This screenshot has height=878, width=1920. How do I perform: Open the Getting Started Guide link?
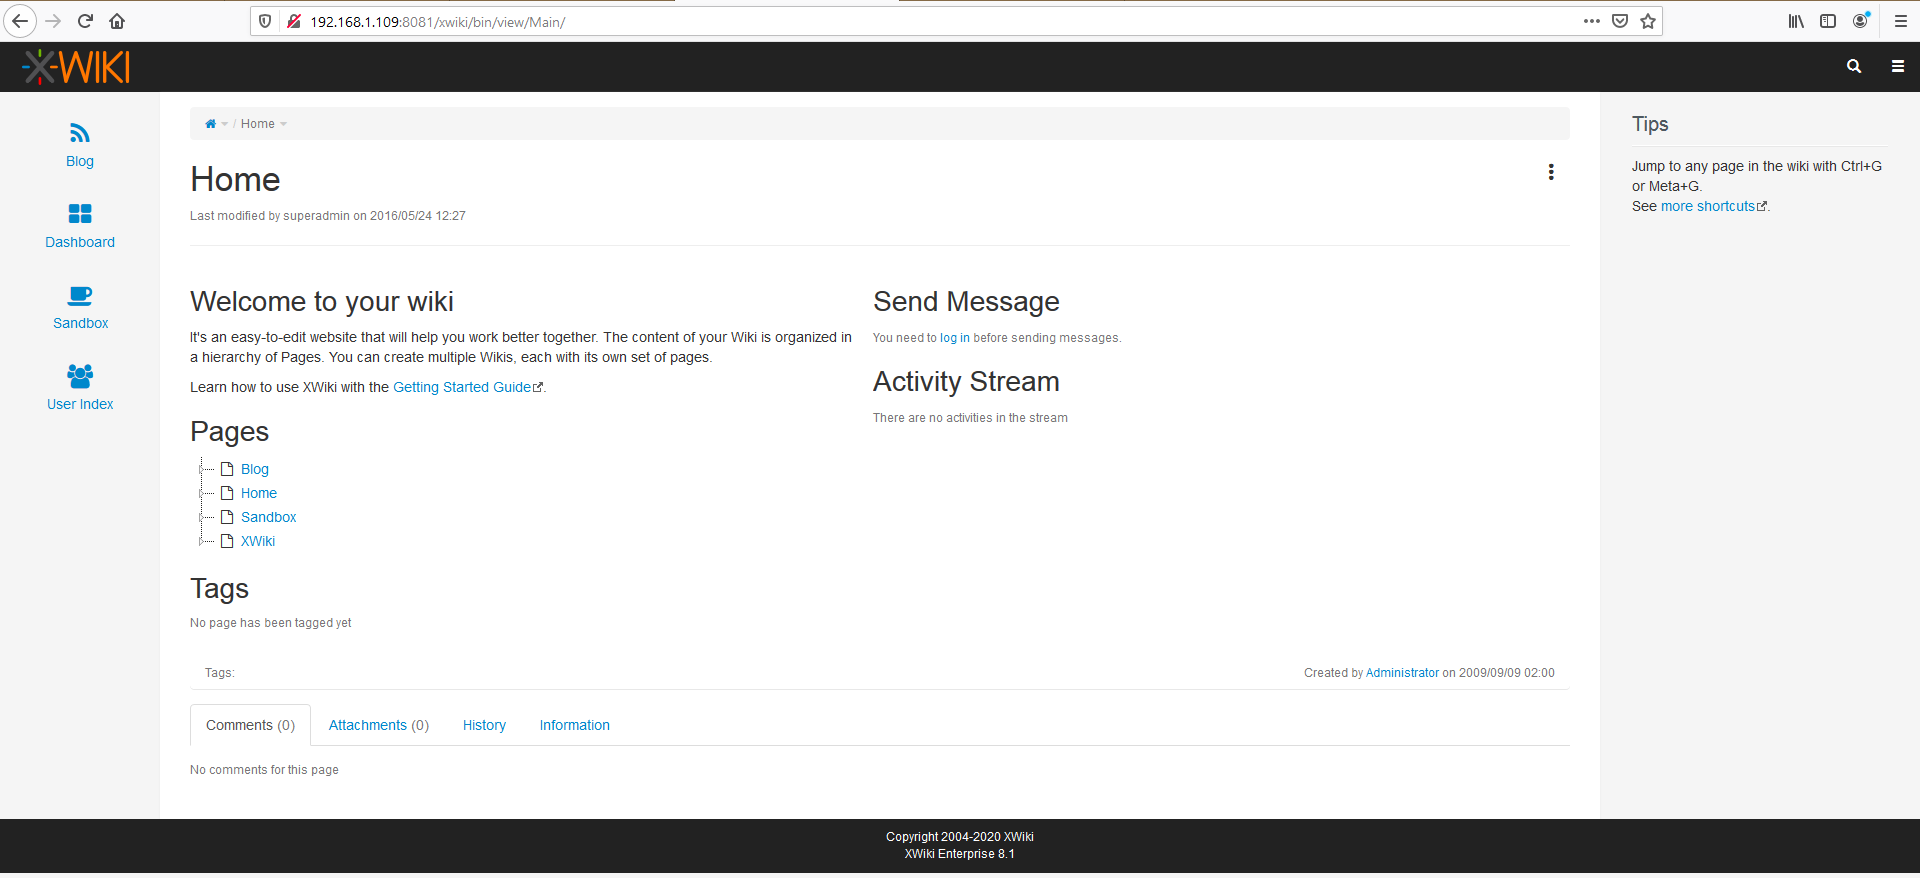tap(462, 387)
